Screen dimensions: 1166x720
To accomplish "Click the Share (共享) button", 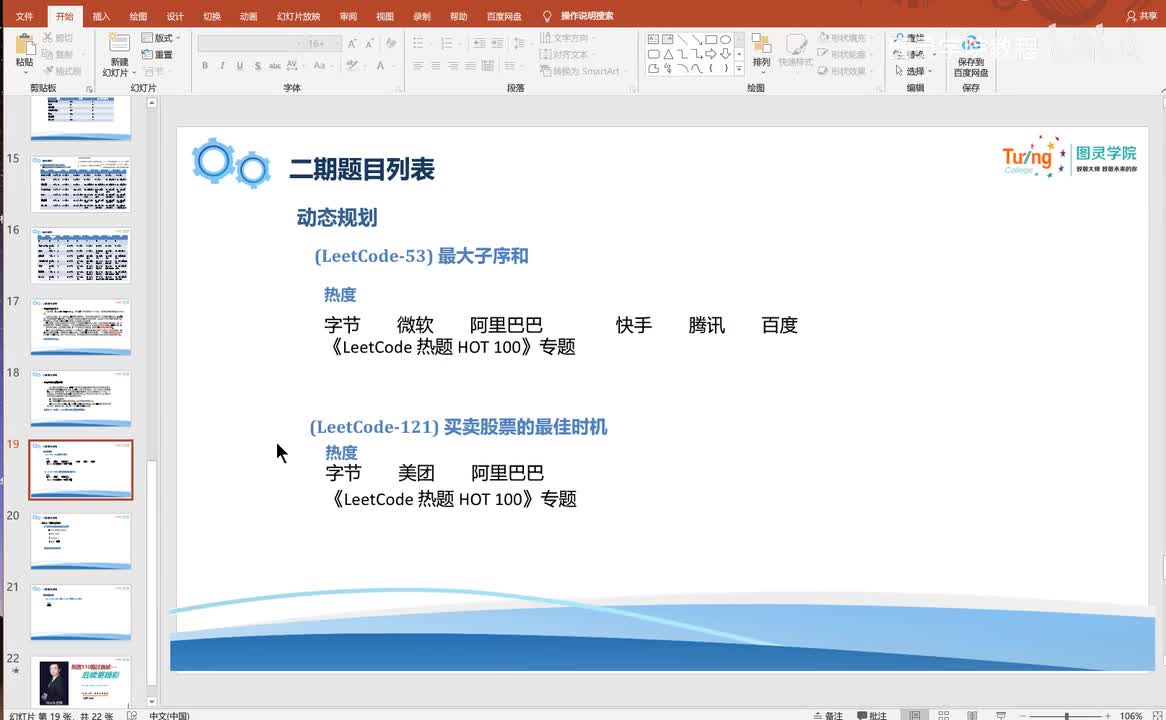I will pyautogui.click(x=1141, y=16).
